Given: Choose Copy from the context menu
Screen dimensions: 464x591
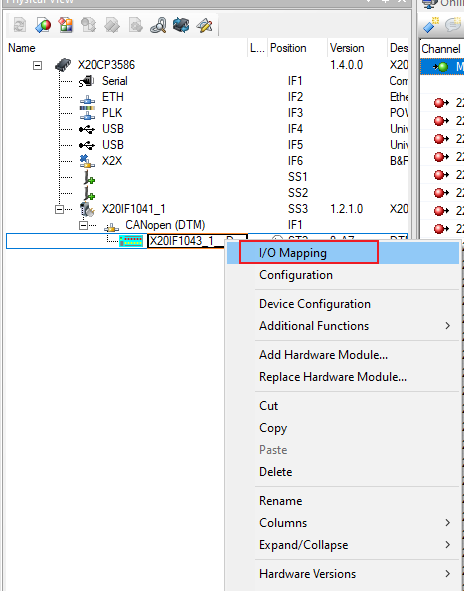Looking at the screenshot, I should [x=343, y=428].
